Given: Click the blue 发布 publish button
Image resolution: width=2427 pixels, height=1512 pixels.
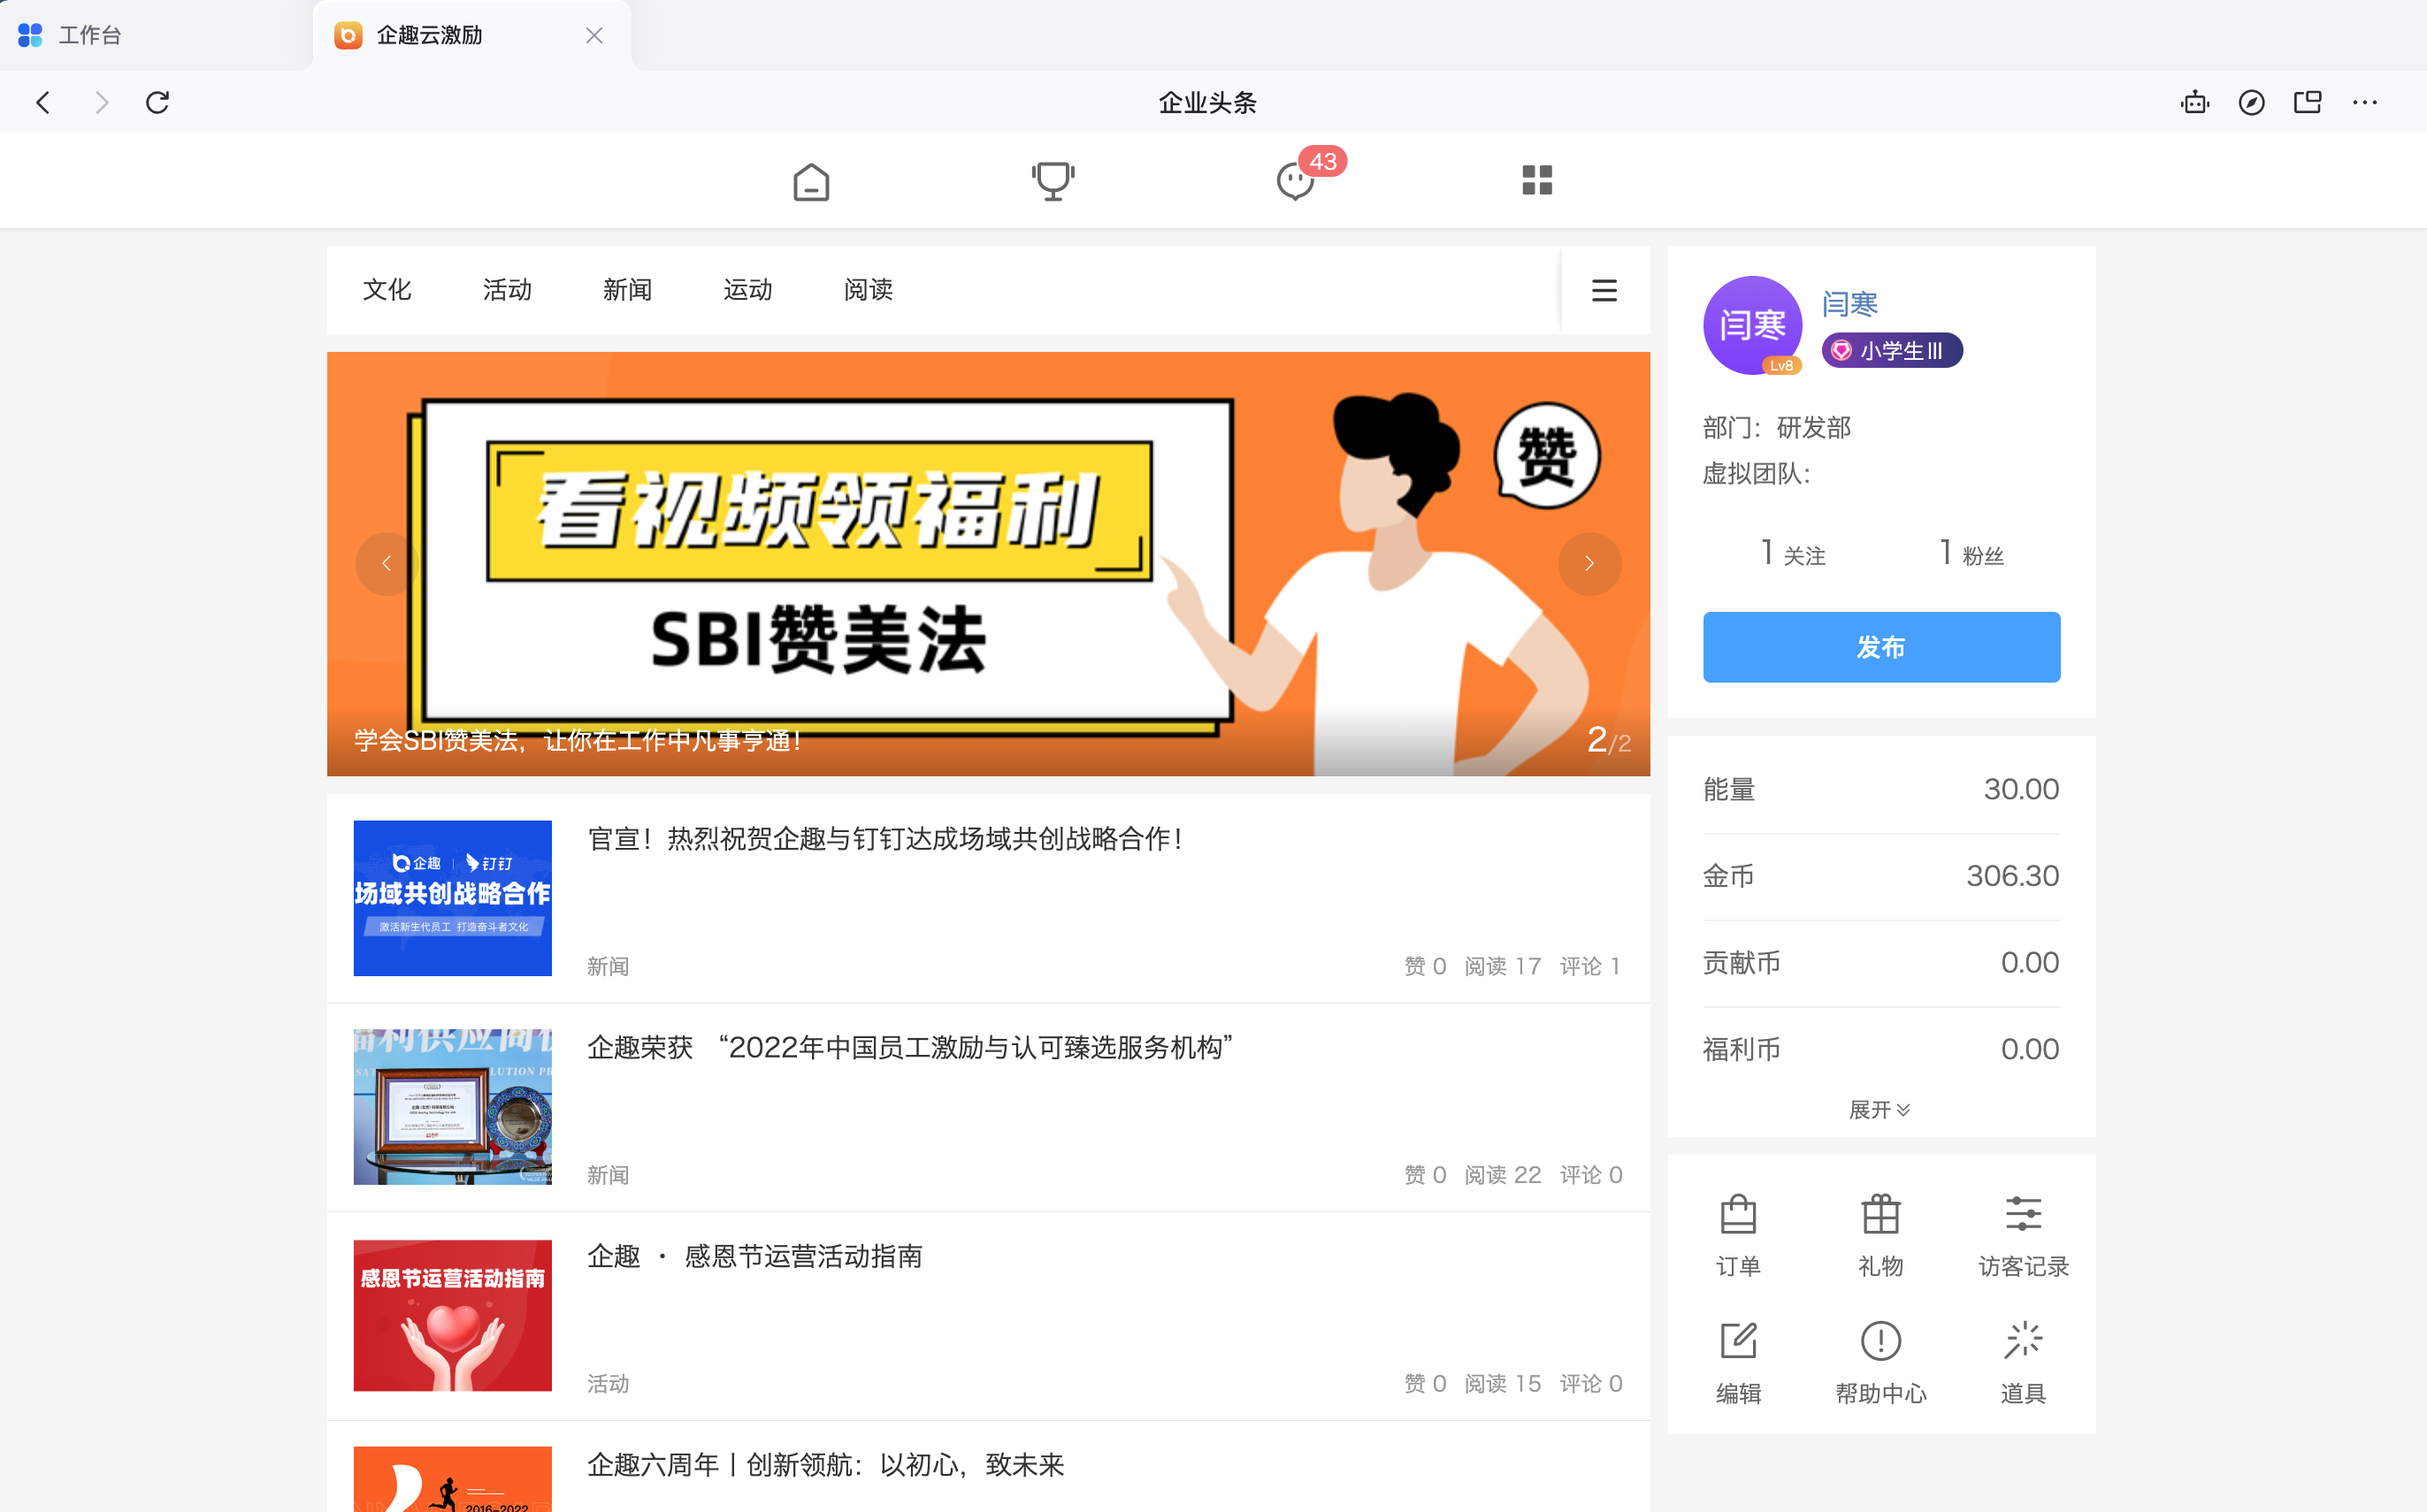Looking at the screenshot, I should coord(1881,647).
